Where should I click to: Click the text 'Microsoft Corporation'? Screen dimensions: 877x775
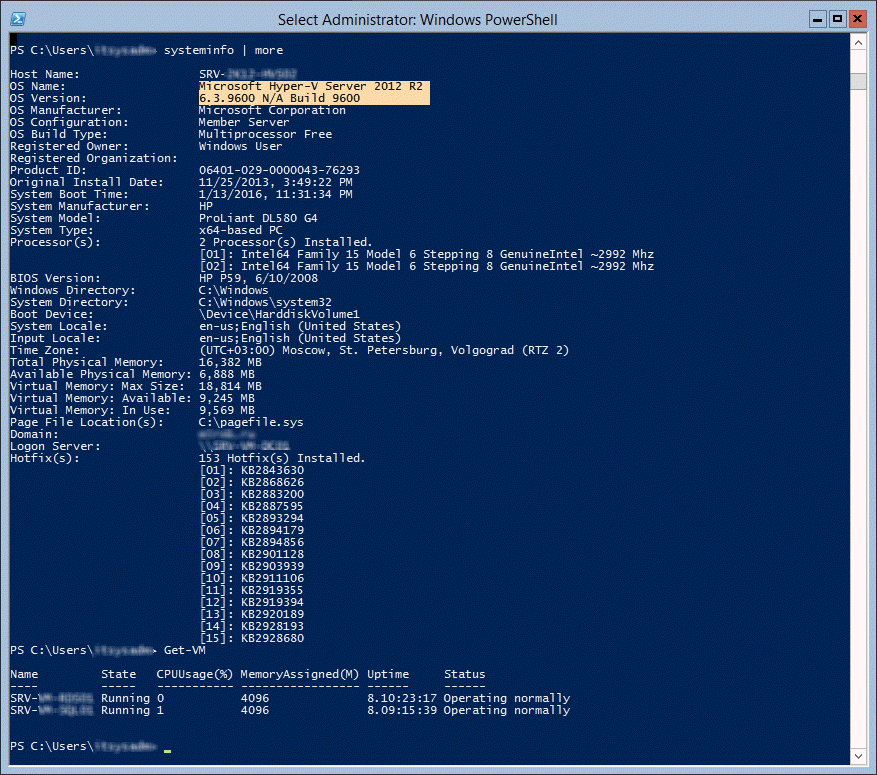pyautogui.click(x=272, y=110)
